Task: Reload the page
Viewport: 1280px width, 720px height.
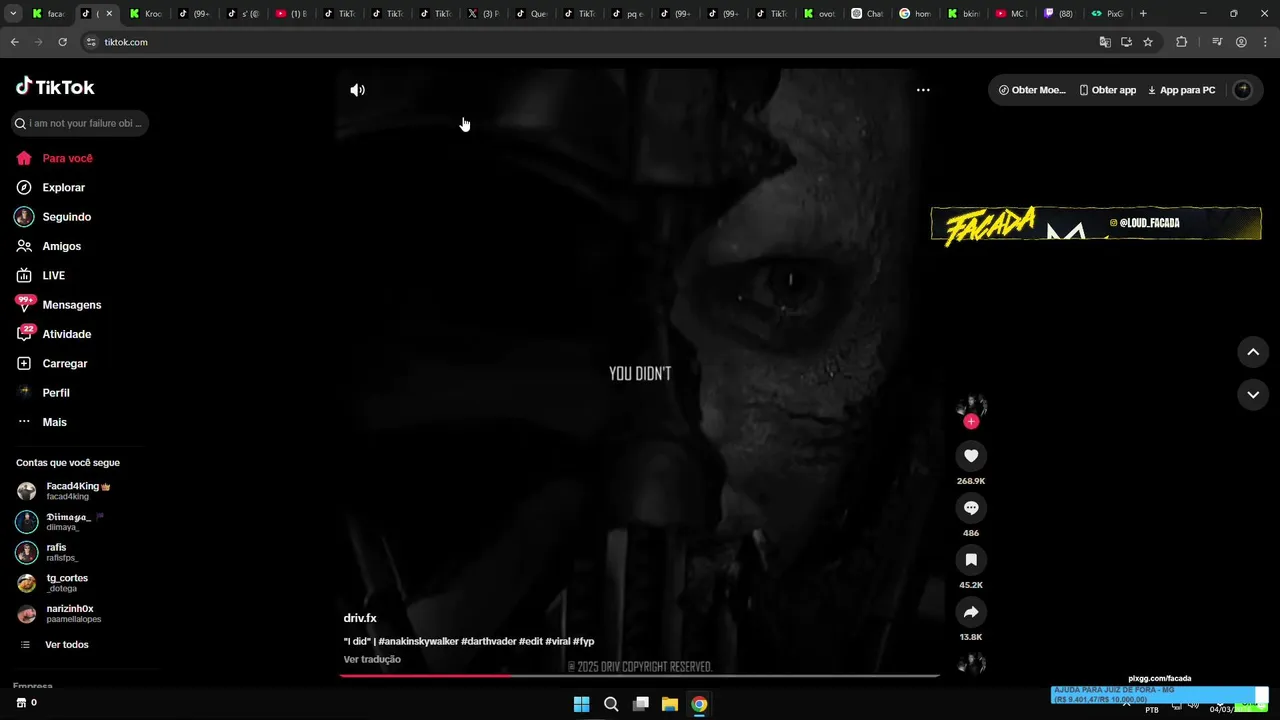Action: [x=62, y=42]
